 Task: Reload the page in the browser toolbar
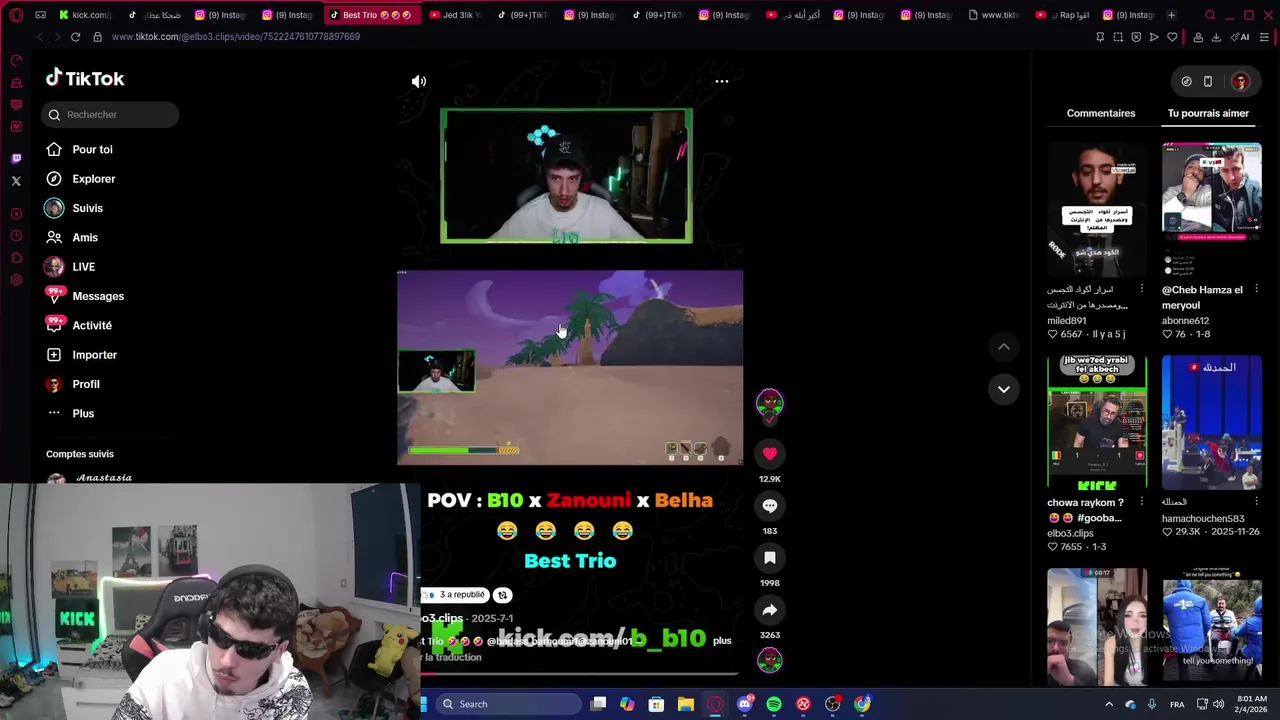tap(75, 37)
